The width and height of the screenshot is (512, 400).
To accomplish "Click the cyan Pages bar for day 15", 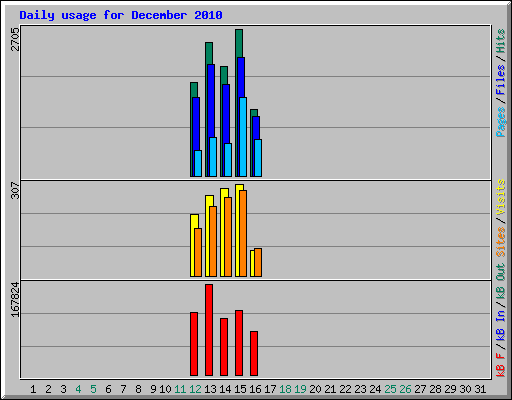I will tap(243, 137).
